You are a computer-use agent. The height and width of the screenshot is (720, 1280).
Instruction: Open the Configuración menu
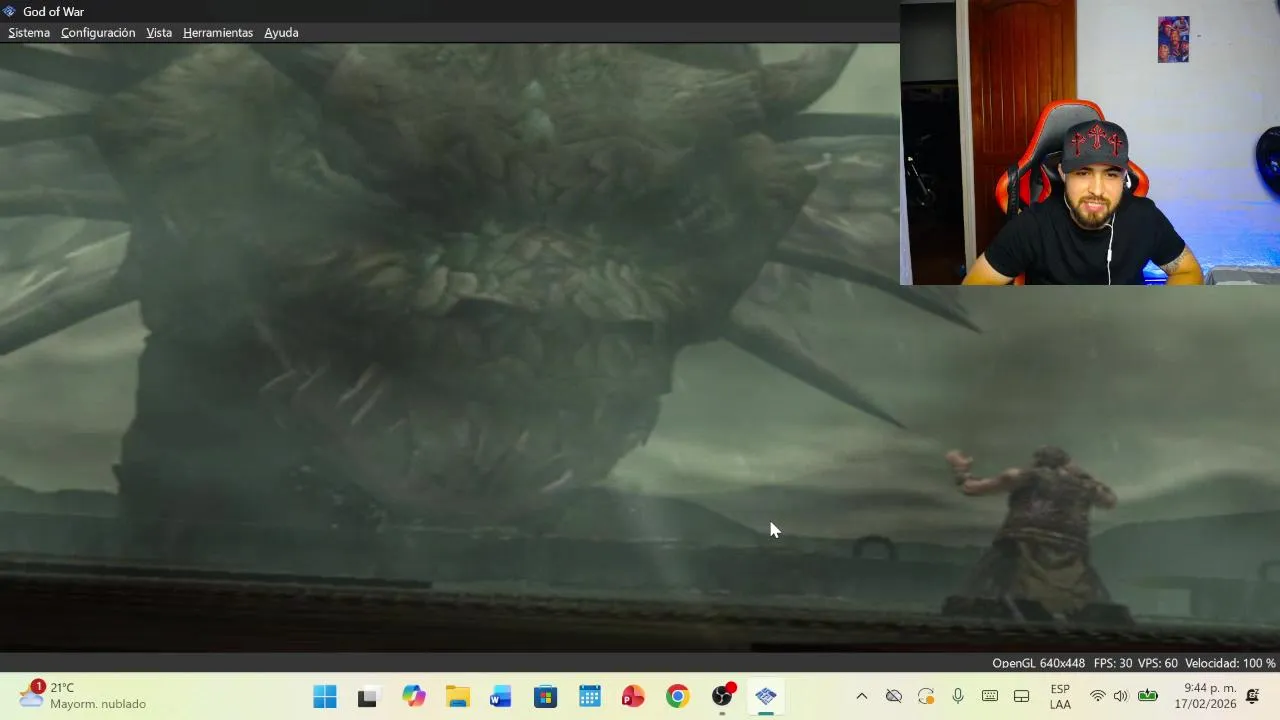pos(98,33)
